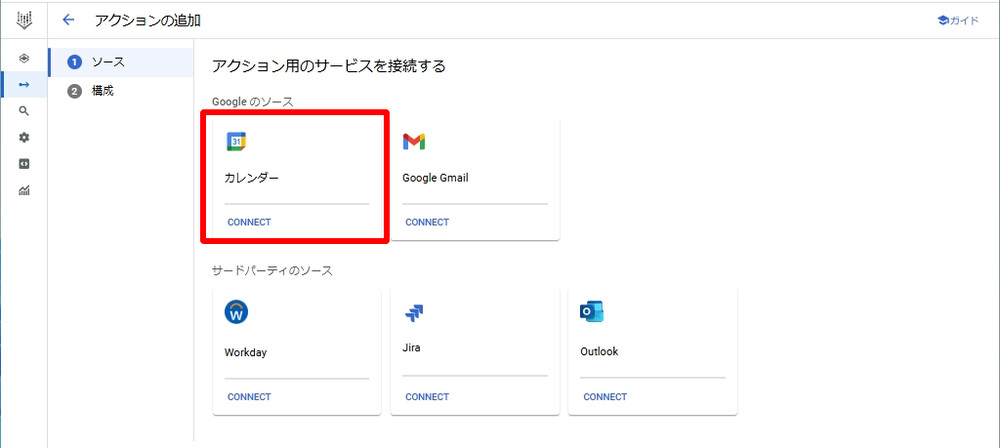This screenshot has height=448, width=1000.
Task: Open the code embed icon in the sidebar
Action: (x=24, y=164)
